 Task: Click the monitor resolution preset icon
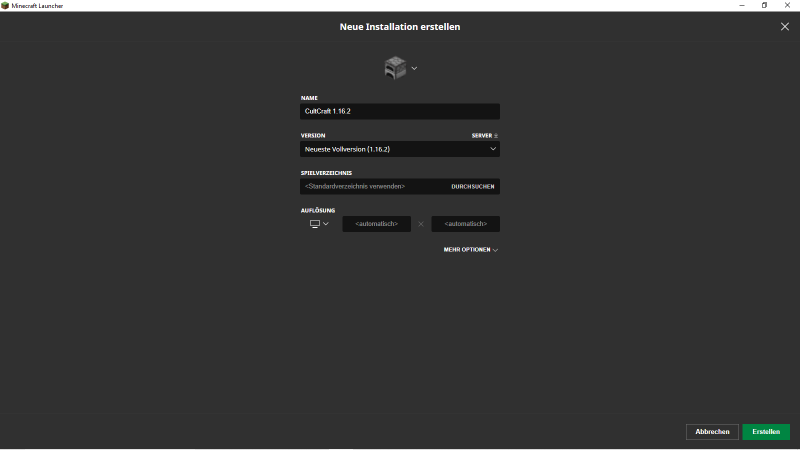tap(314, 224)
